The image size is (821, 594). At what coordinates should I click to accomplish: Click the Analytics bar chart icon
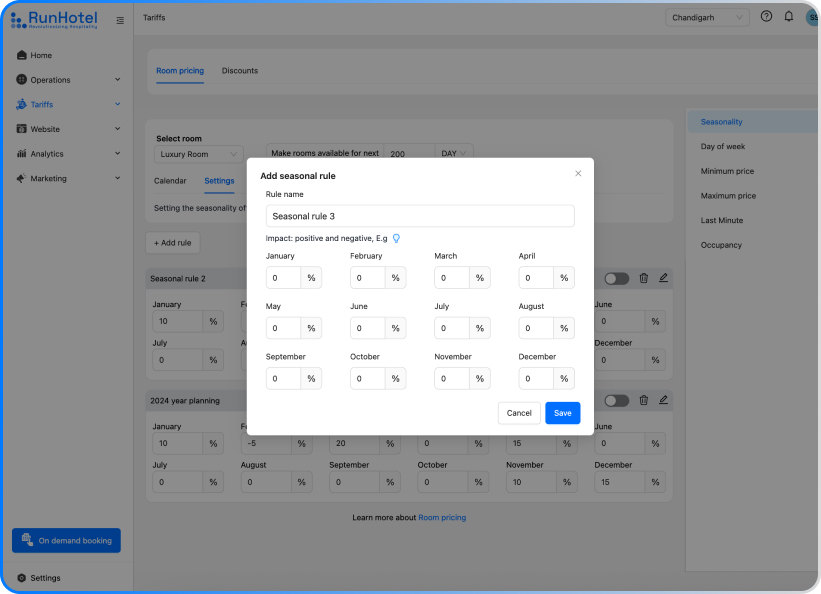tap(21, 153)
